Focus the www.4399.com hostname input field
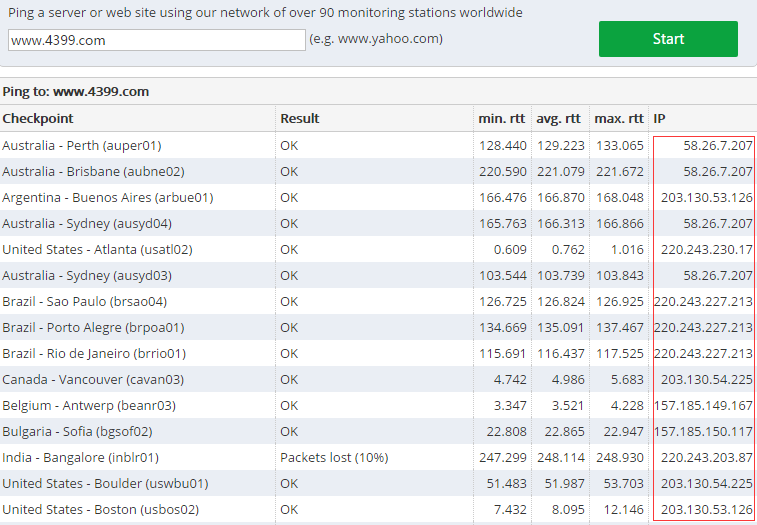The height and width of the screenshot is (525, 757). tap(157, 40)
